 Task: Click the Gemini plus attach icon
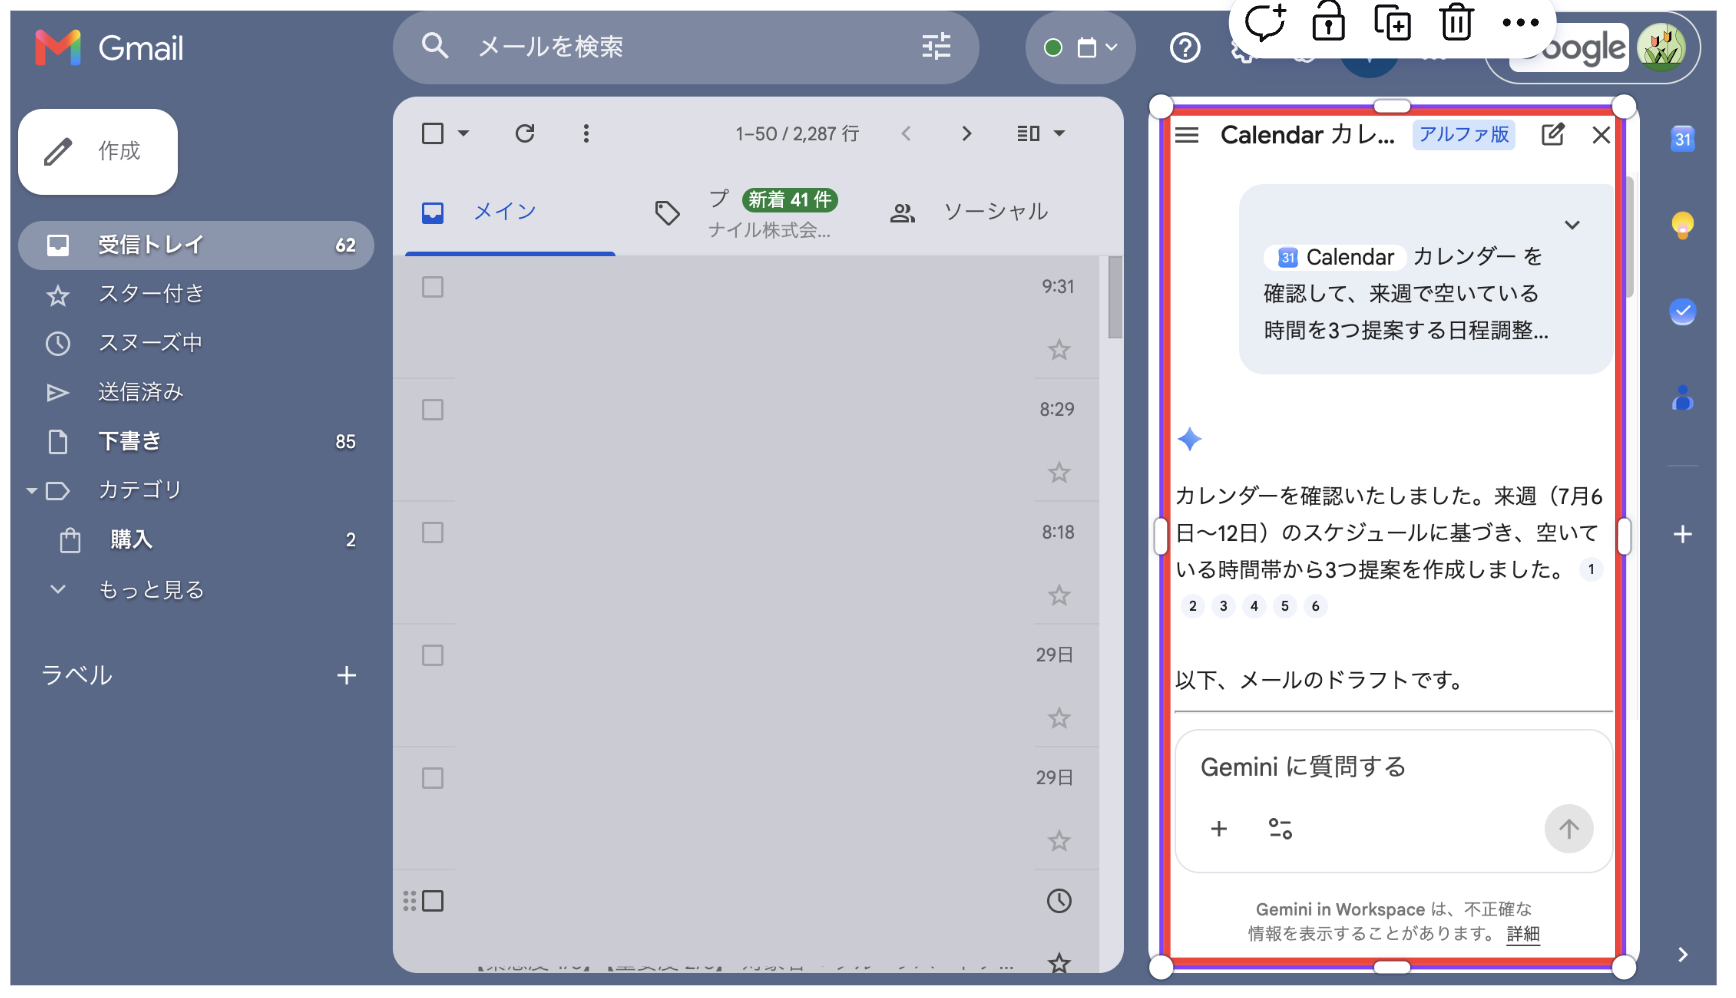(x=1219, y=829)
